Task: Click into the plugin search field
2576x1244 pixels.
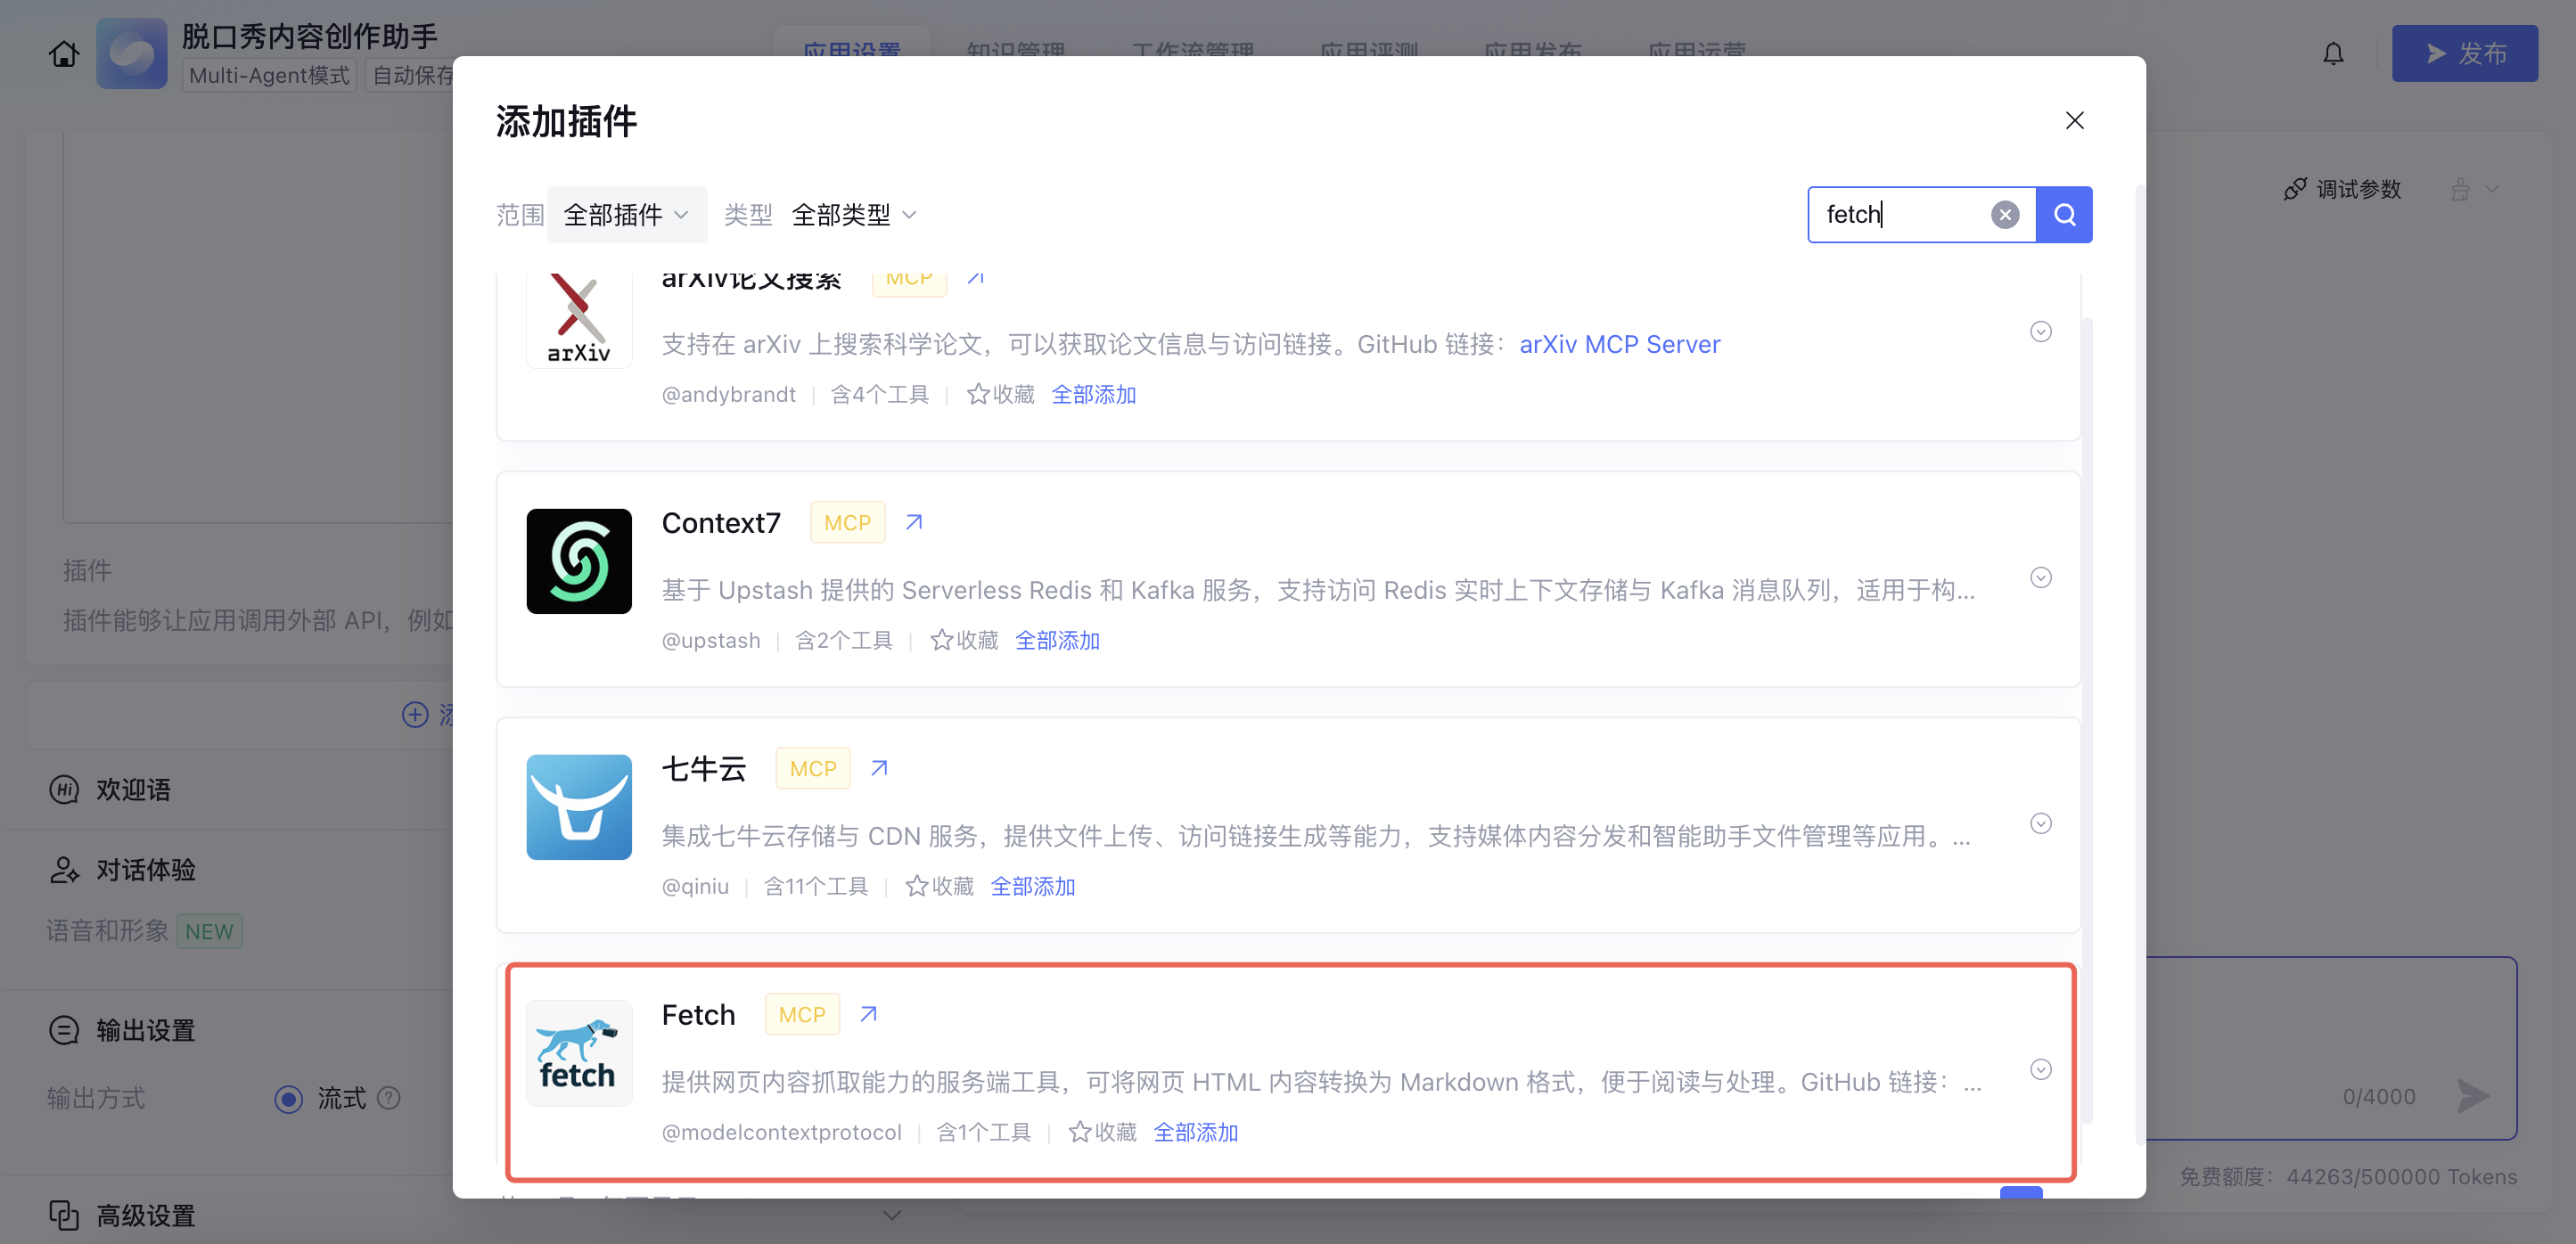Action: click(x=1900, y=214)
